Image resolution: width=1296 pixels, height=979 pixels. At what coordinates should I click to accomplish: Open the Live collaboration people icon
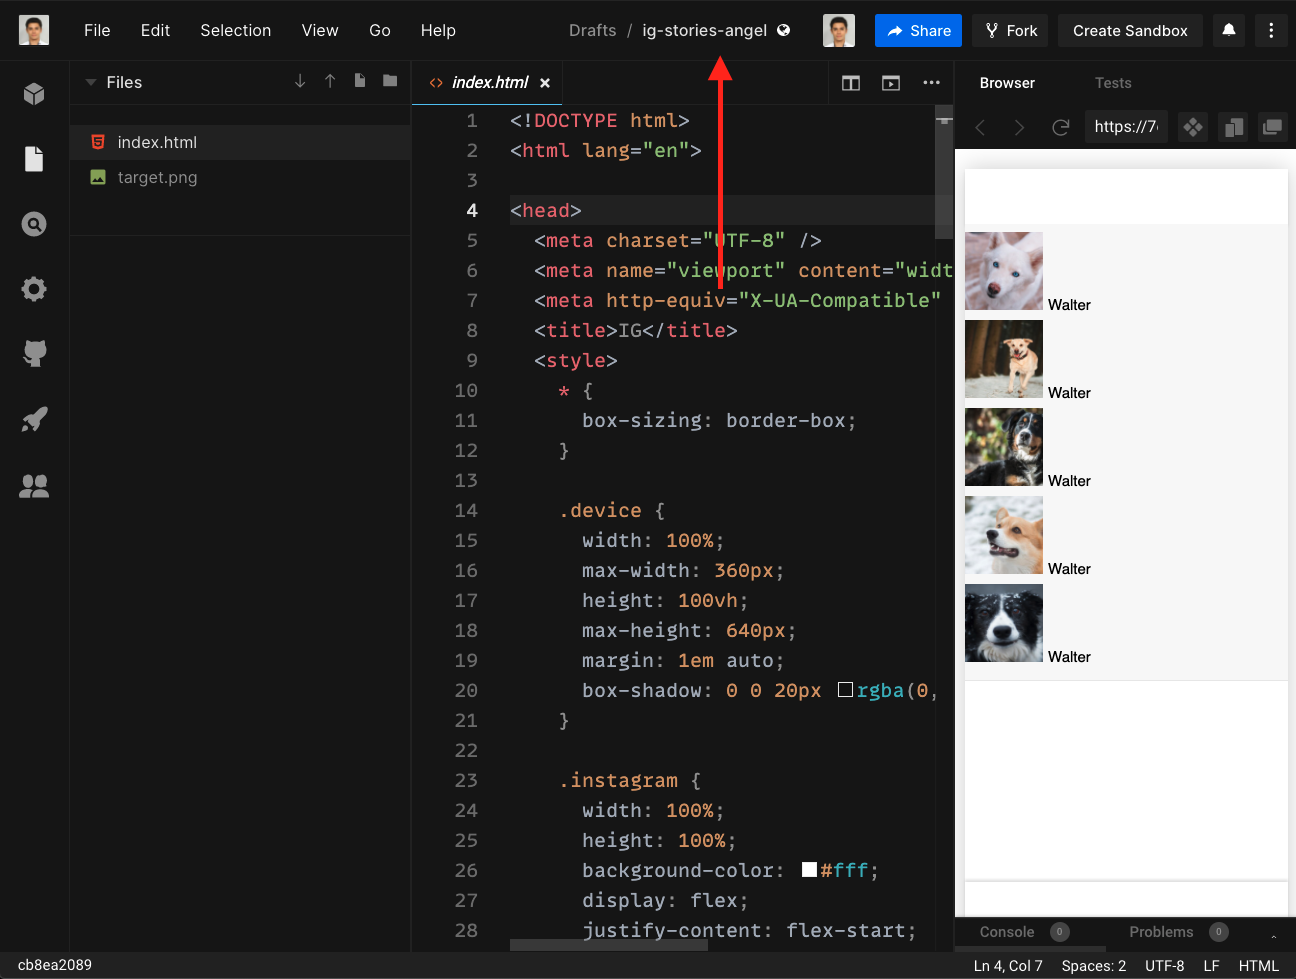34,486
